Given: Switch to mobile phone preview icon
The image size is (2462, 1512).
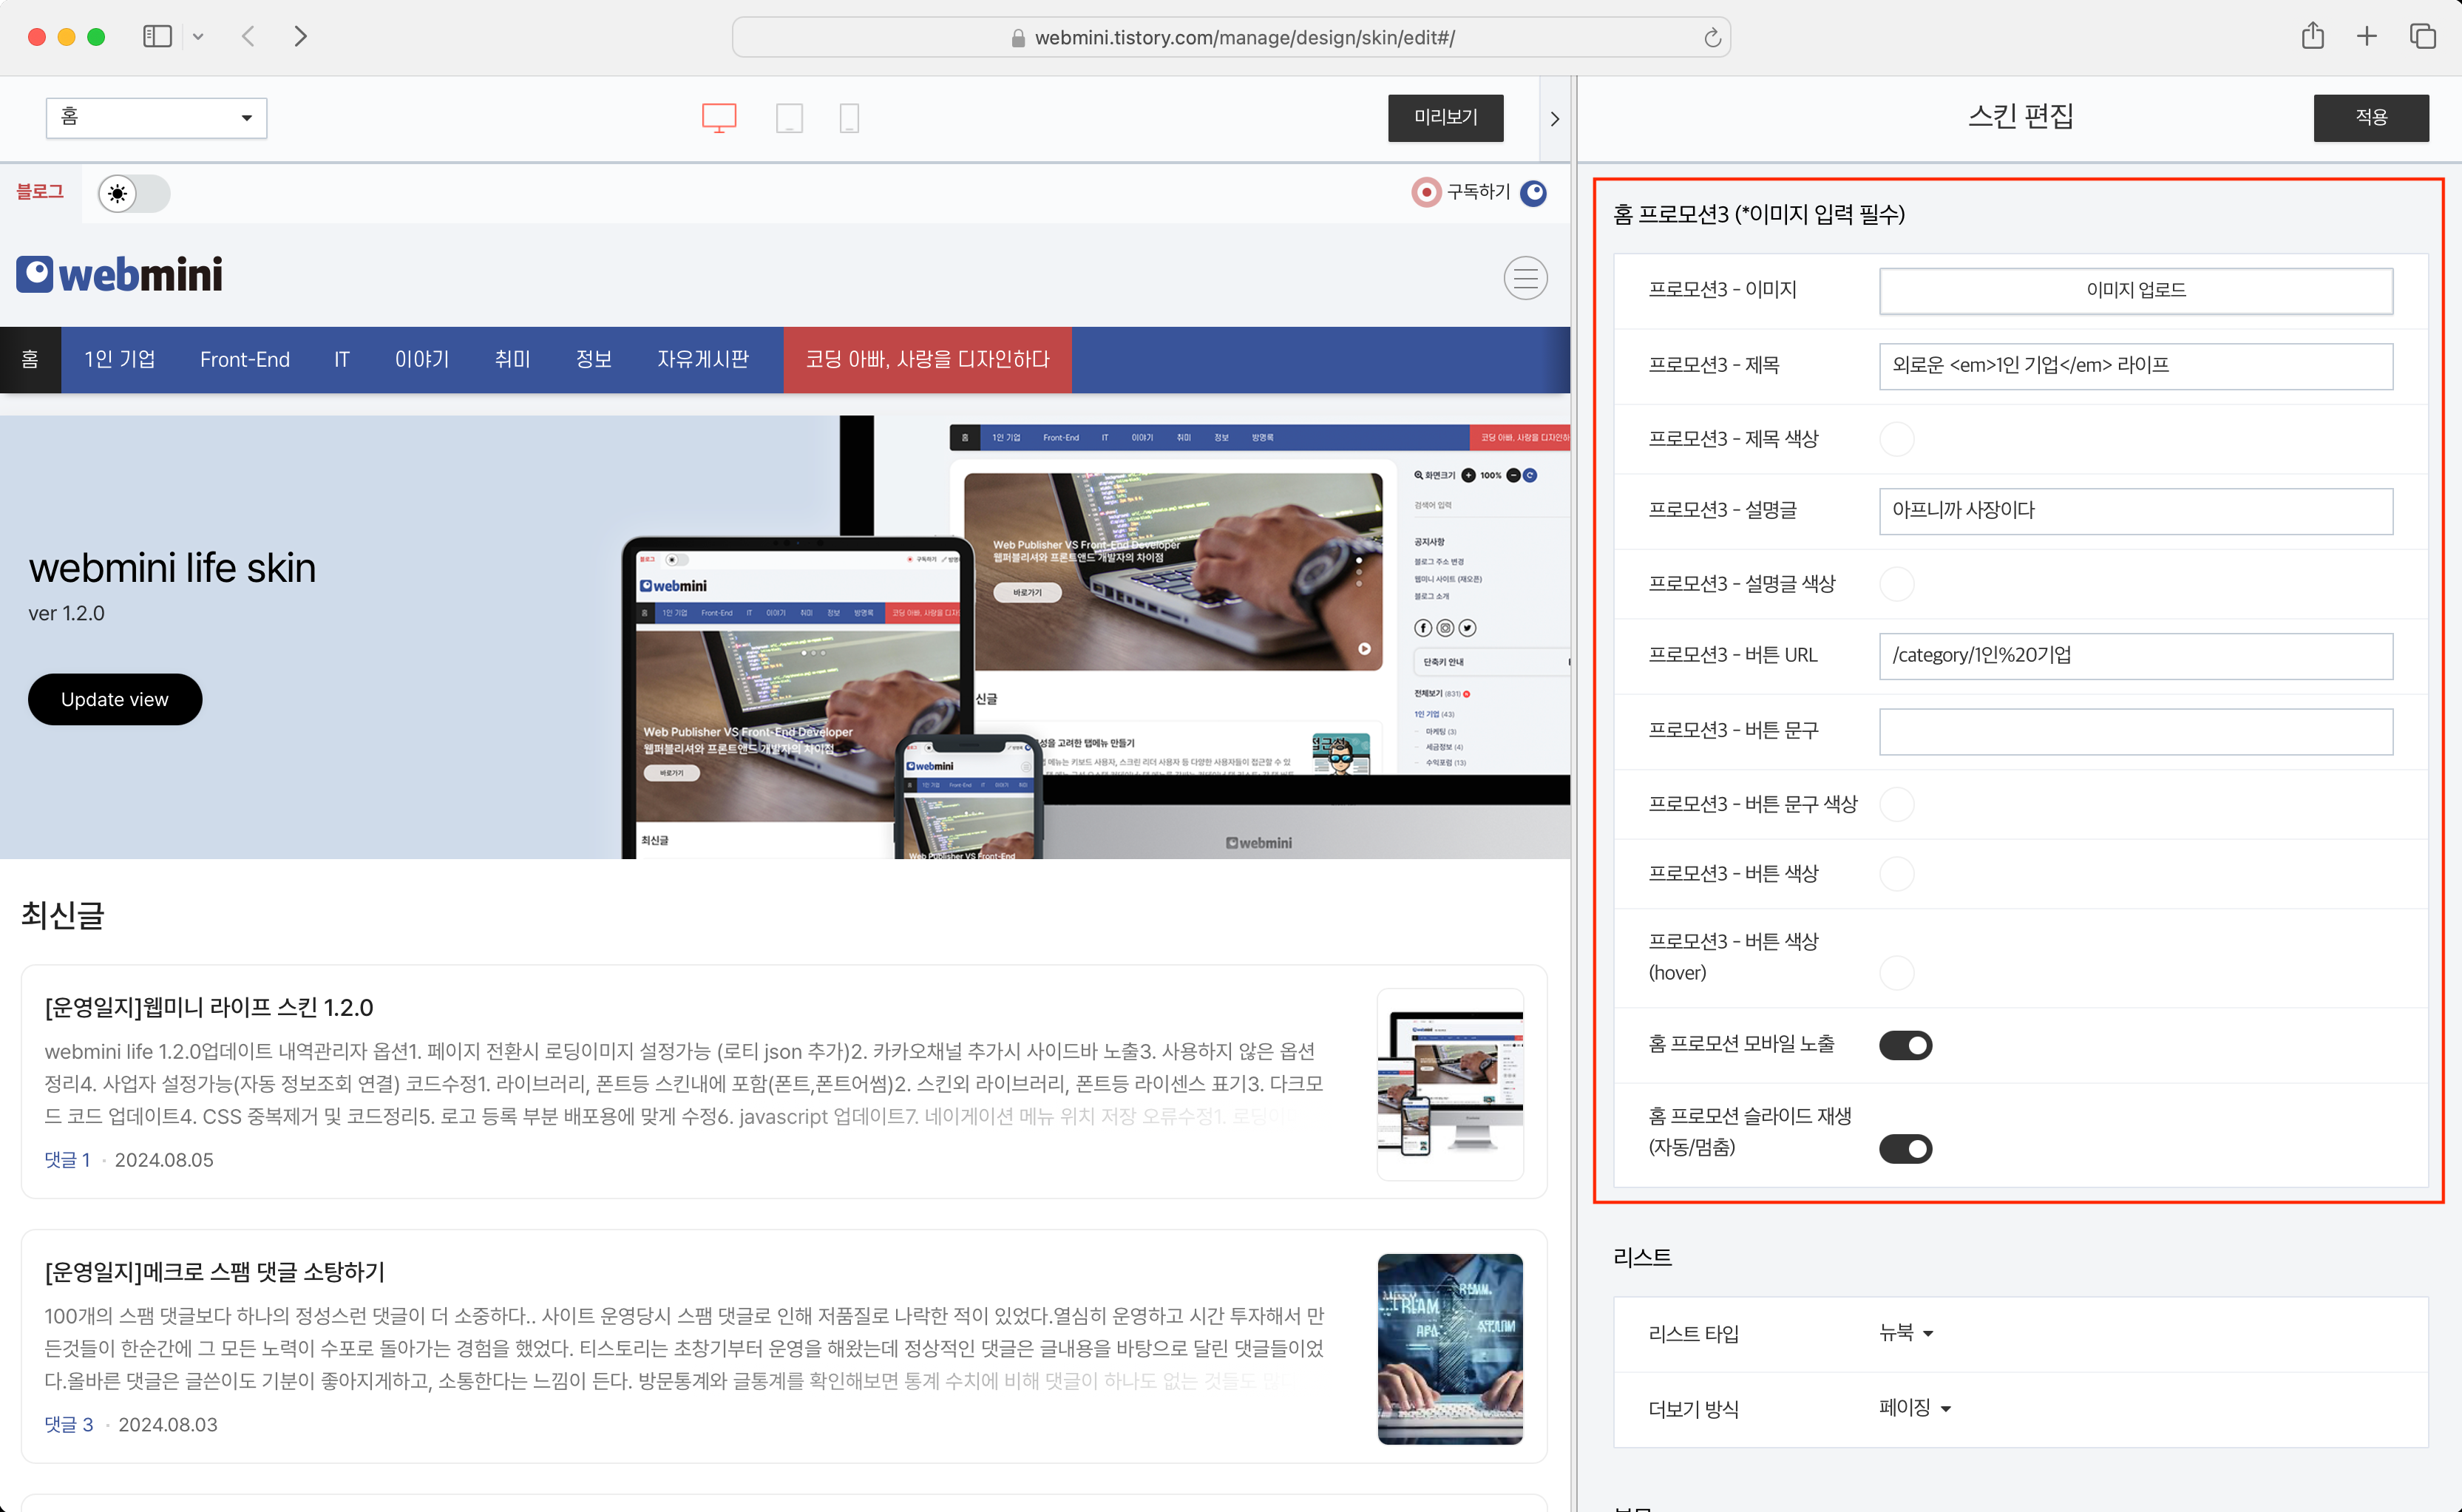Looking at the screenshot, I should [x=849, y=118].
